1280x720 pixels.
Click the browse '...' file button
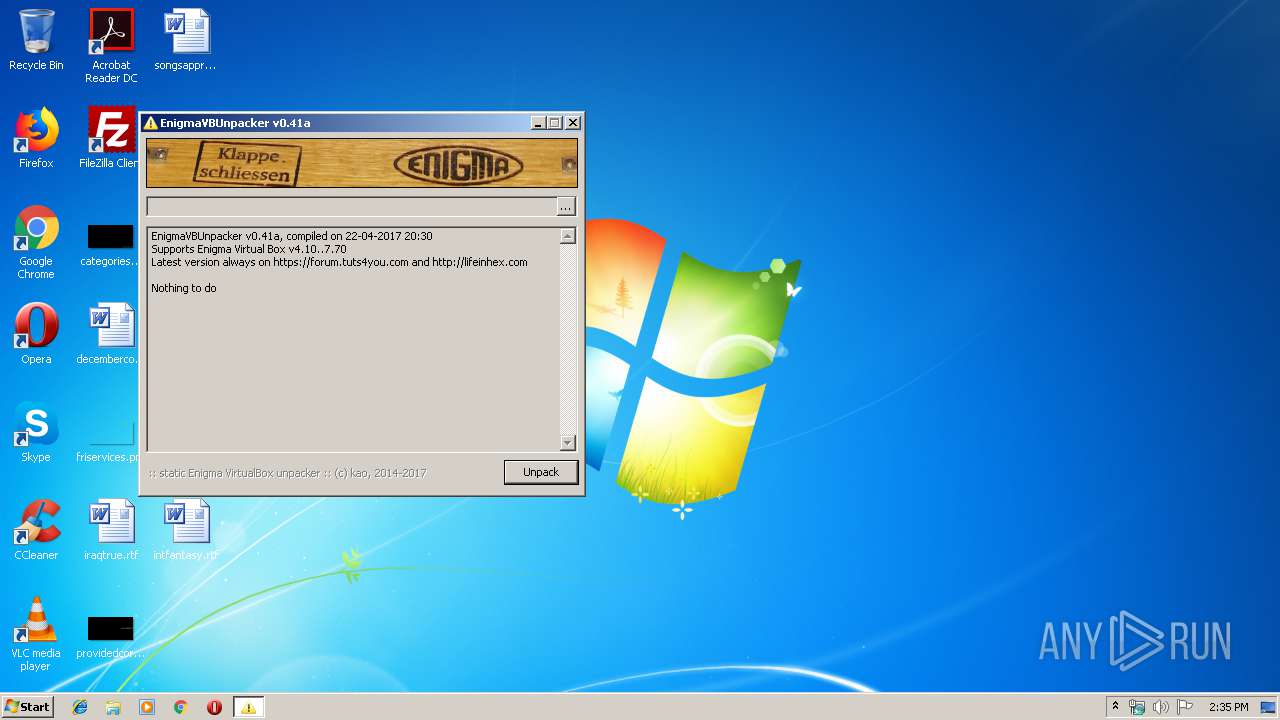[x=566, y=207]
